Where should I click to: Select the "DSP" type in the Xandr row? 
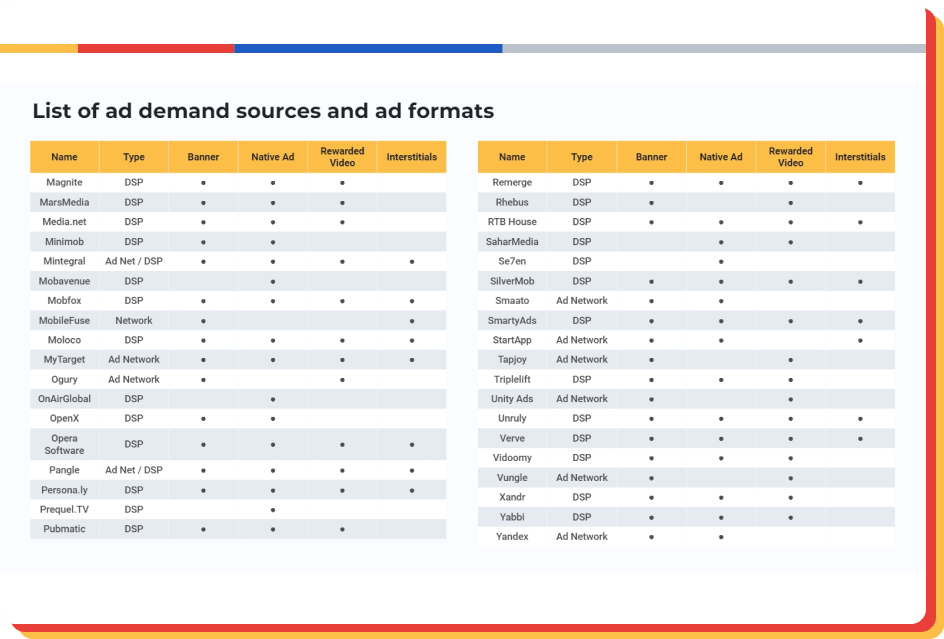582,497
